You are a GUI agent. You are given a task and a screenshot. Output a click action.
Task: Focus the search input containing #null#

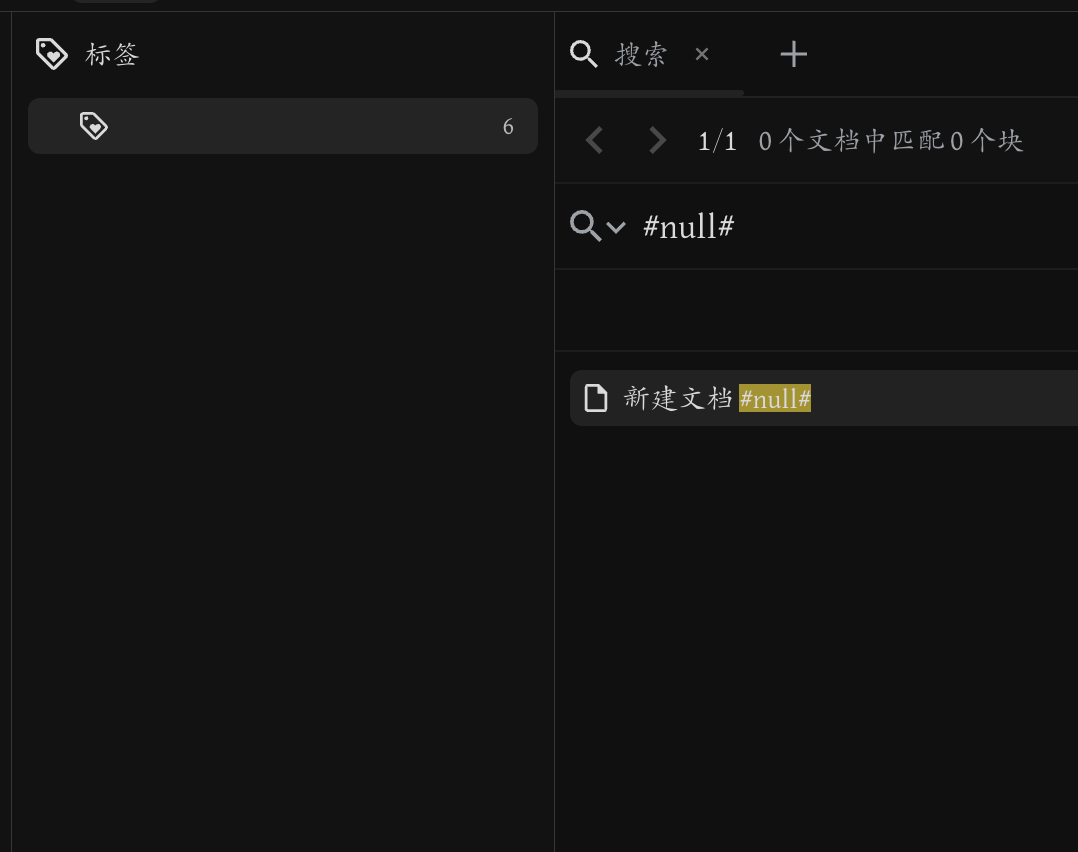(x=688, y=226)
